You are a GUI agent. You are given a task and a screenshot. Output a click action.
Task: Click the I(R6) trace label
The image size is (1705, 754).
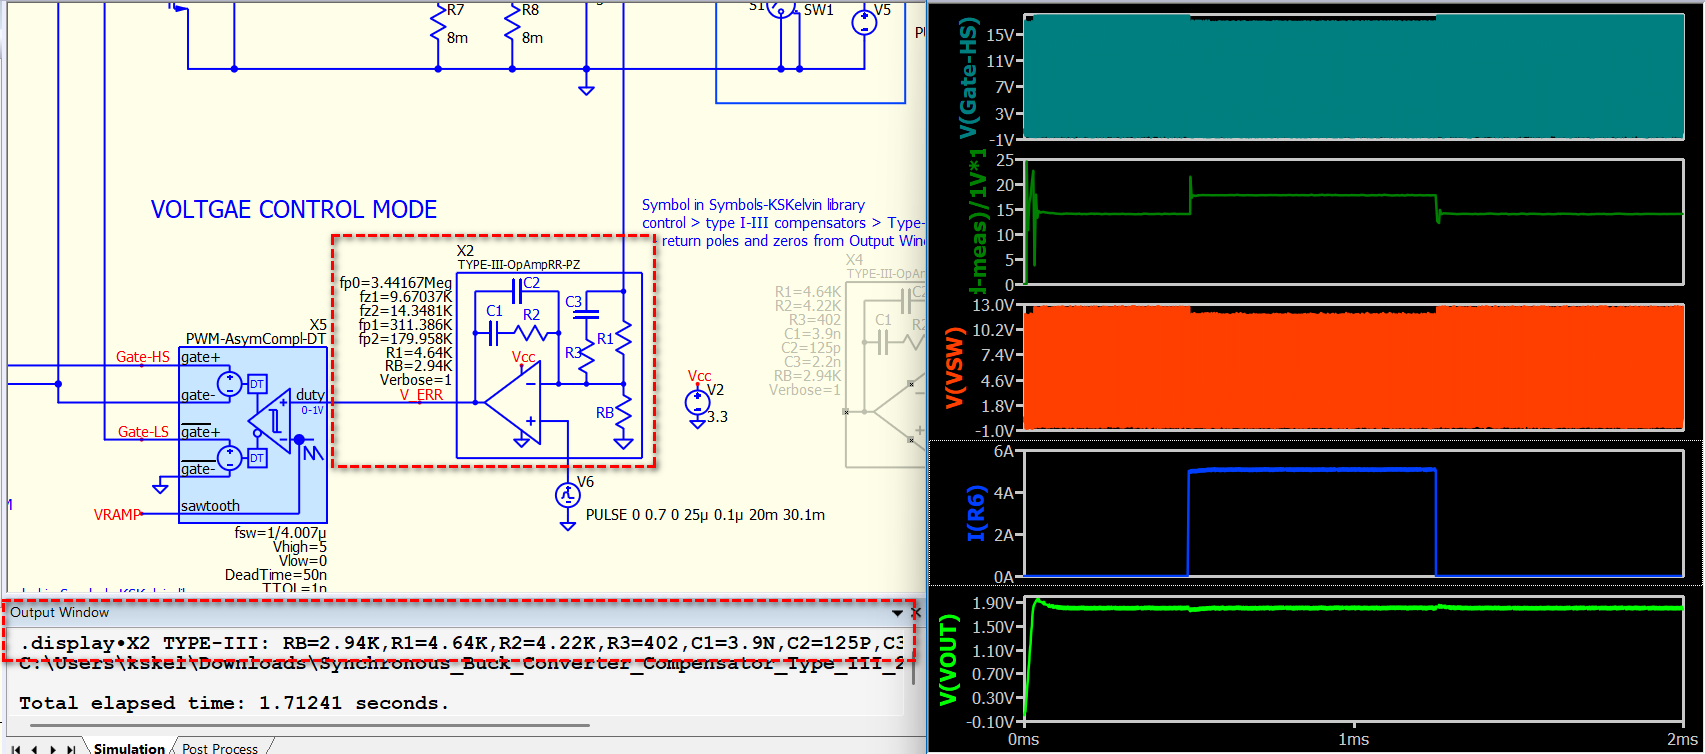976,513
